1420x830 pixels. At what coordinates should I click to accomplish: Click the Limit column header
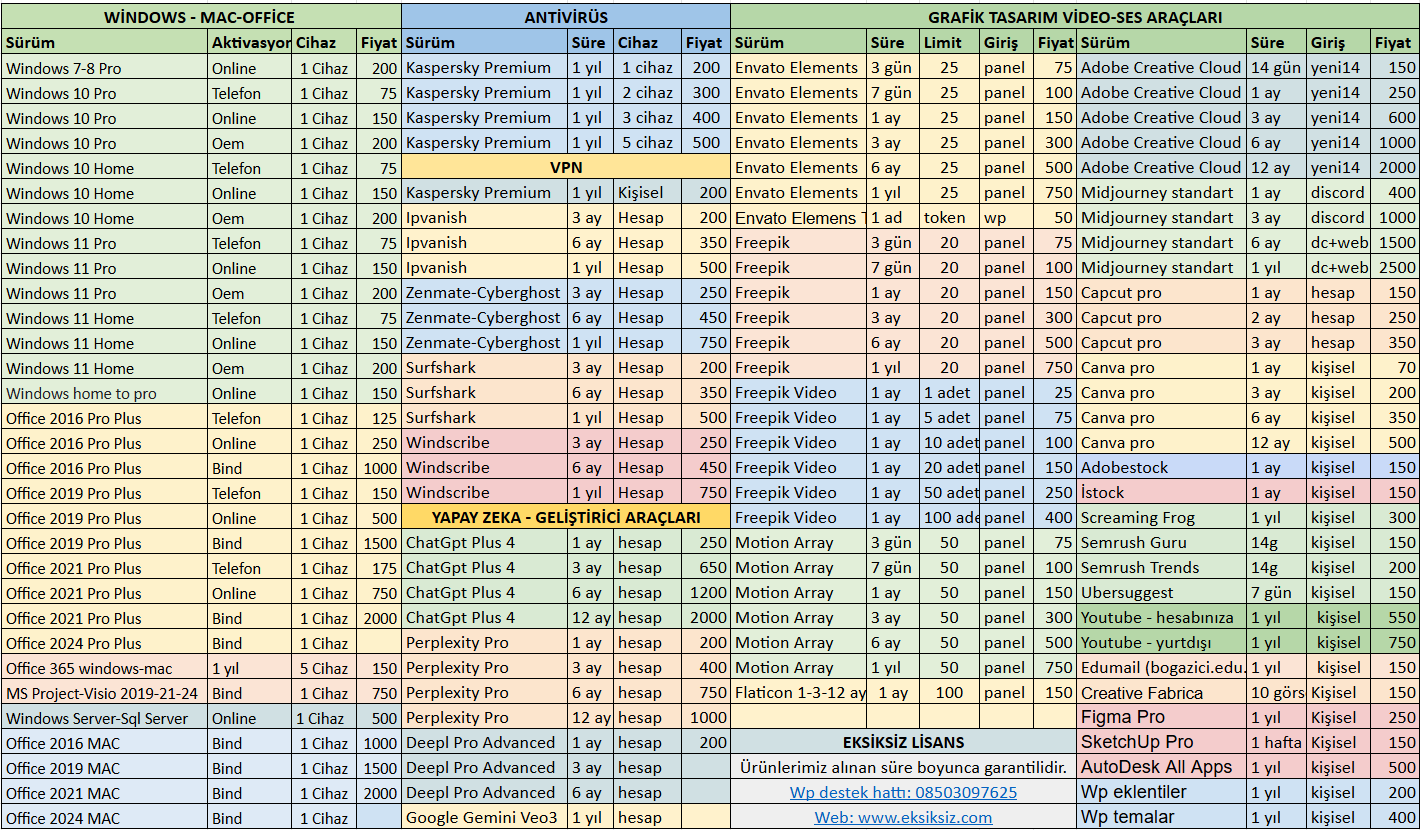[949, 43]
